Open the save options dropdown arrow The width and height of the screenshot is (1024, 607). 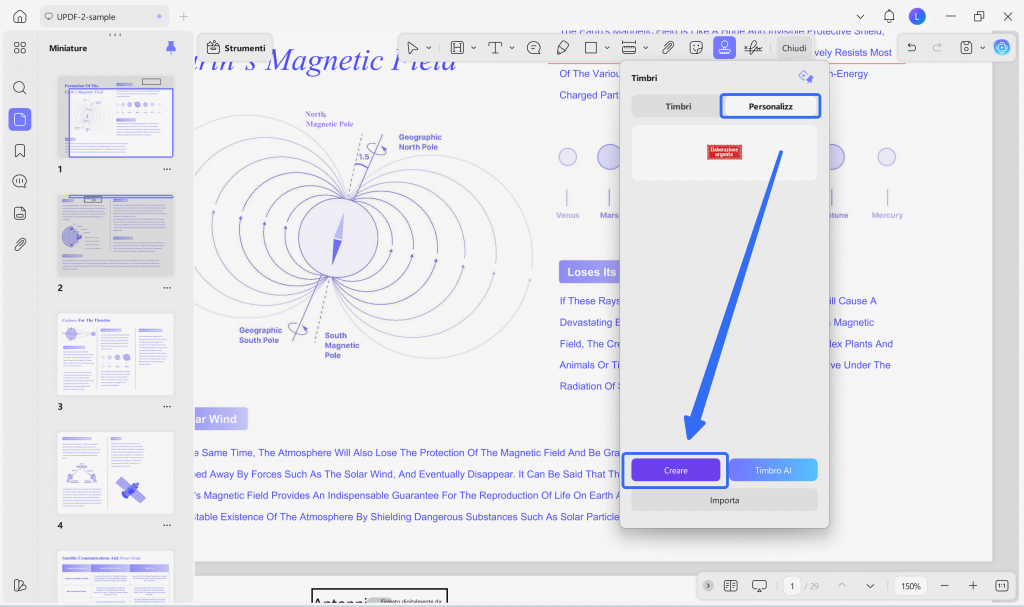point(982,48)
